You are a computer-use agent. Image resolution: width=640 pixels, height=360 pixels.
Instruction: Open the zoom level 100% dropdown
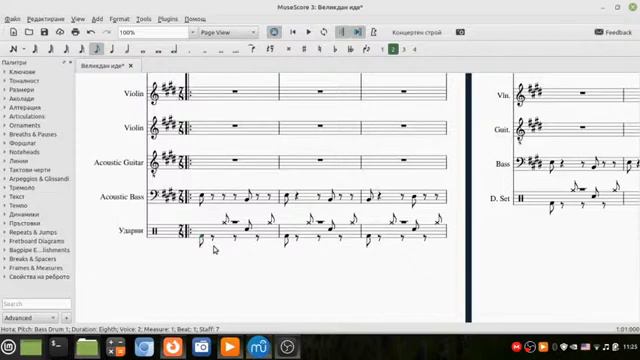(x=192, y=32)
